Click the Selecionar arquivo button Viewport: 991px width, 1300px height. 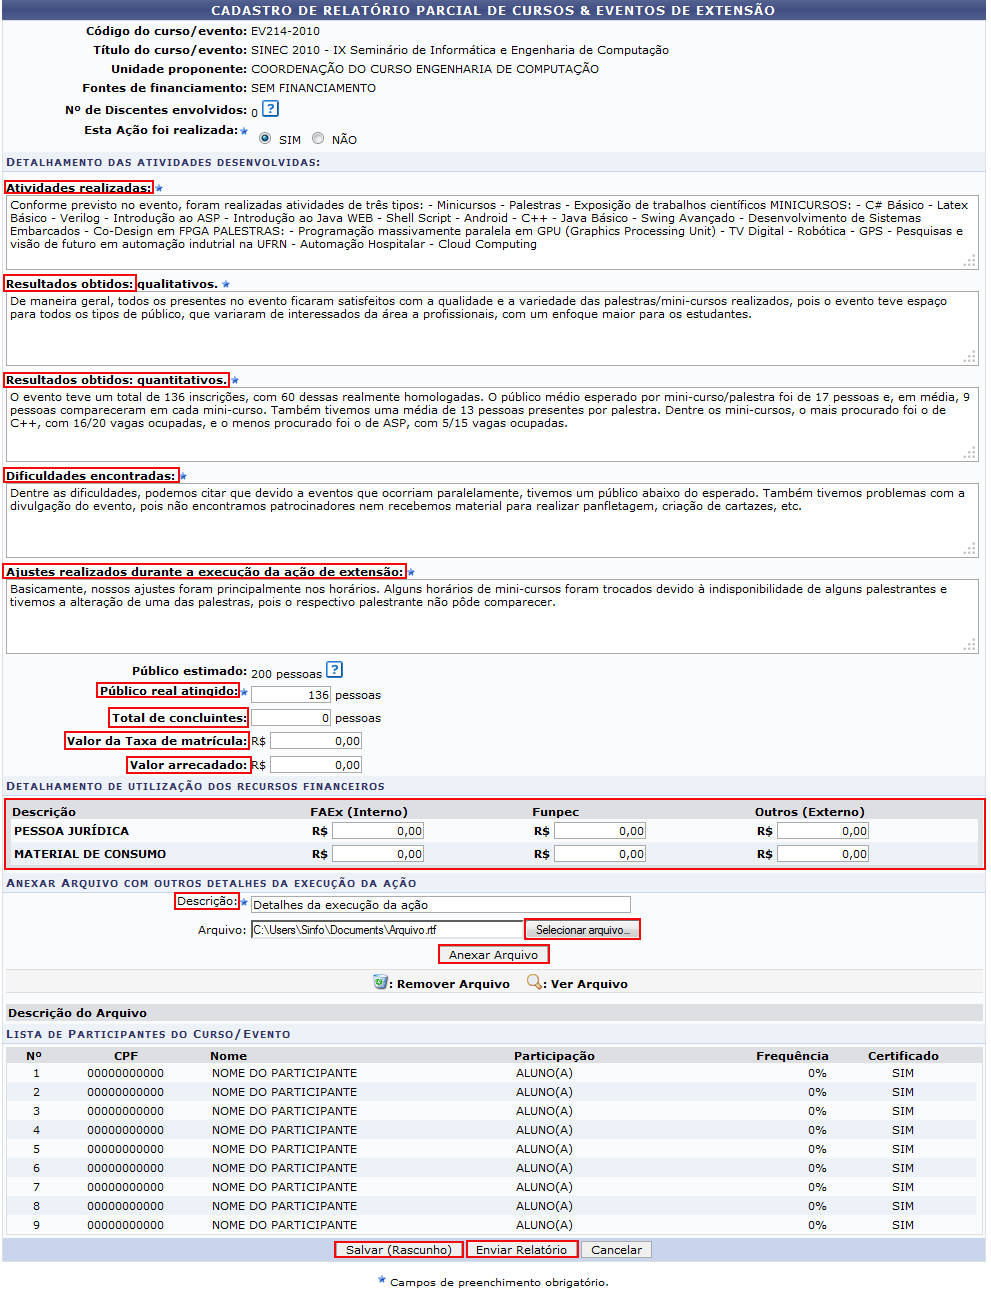coord(582,930)
